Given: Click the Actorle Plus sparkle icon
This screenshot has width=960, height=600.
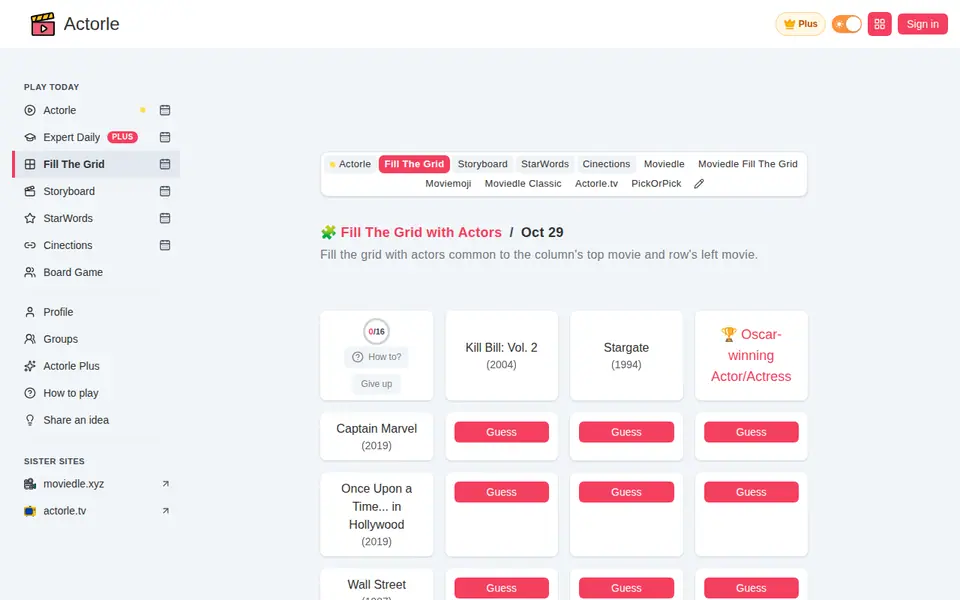Looking at the screenshot, I should point(29,366).
